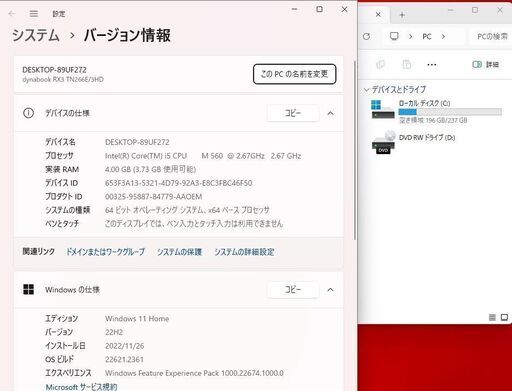Click the version value 22H2

pos(114,332)
